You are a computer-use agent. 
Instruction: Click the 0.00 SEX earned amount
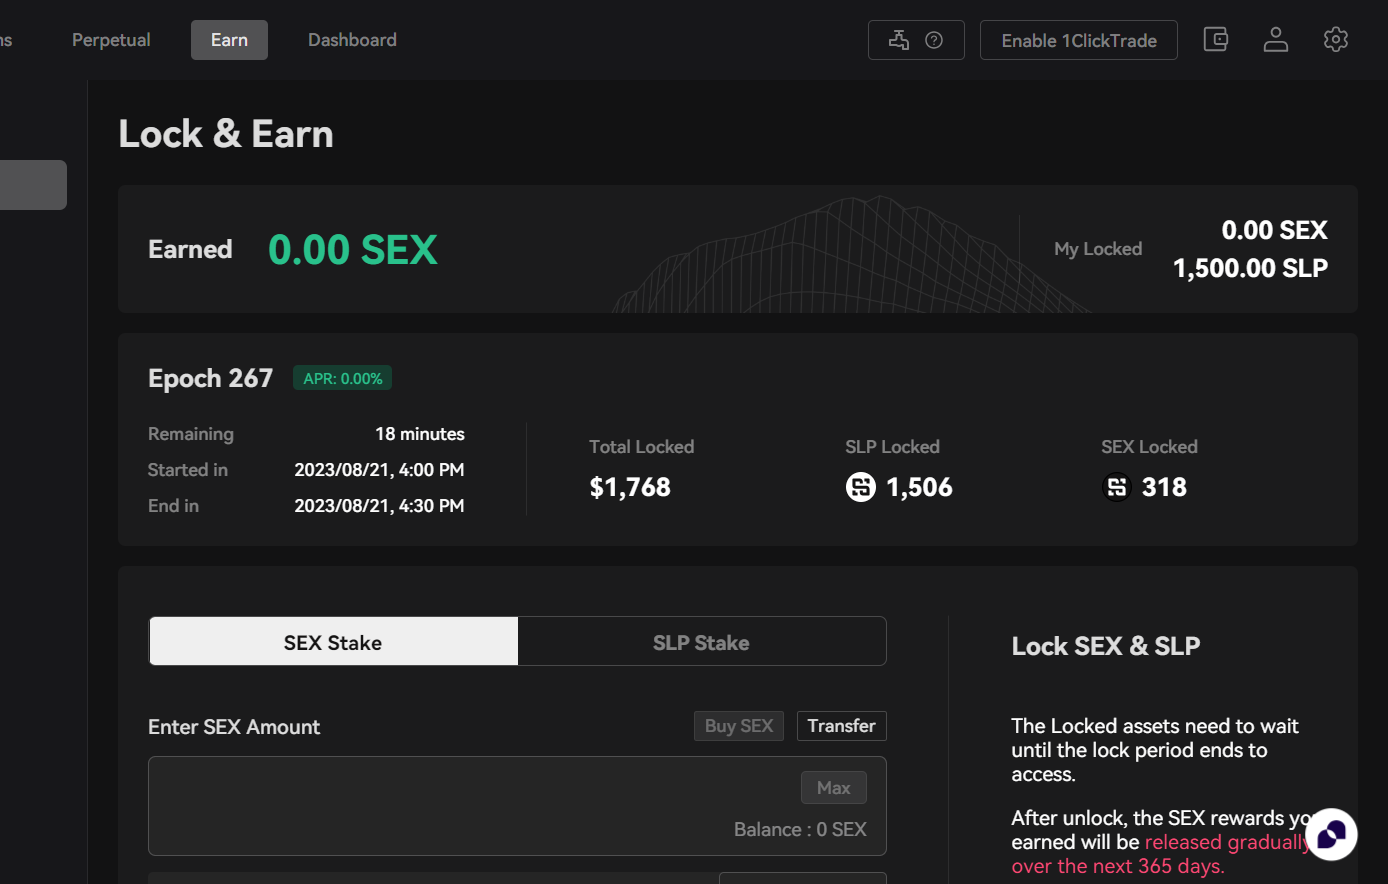coord(353,249)
